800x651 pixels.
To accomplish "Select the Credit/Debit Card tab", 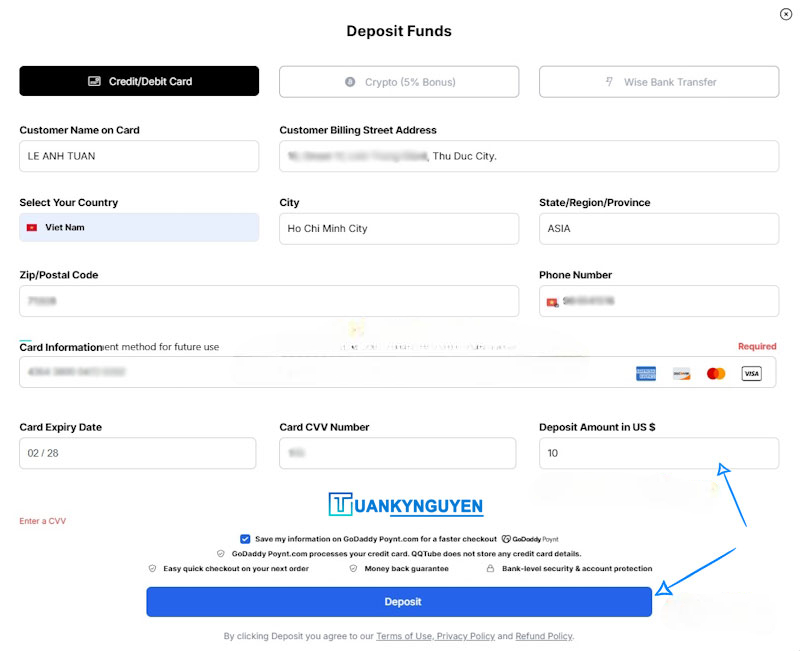I will (x=139, y=82).
